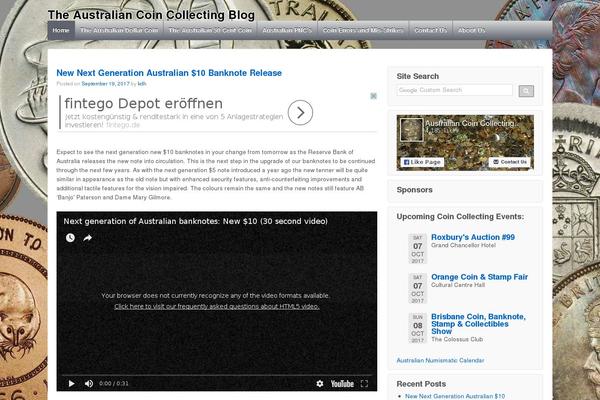Click the video share arrow icon
The width and height of the screenshot is (600, 400).
88,238
